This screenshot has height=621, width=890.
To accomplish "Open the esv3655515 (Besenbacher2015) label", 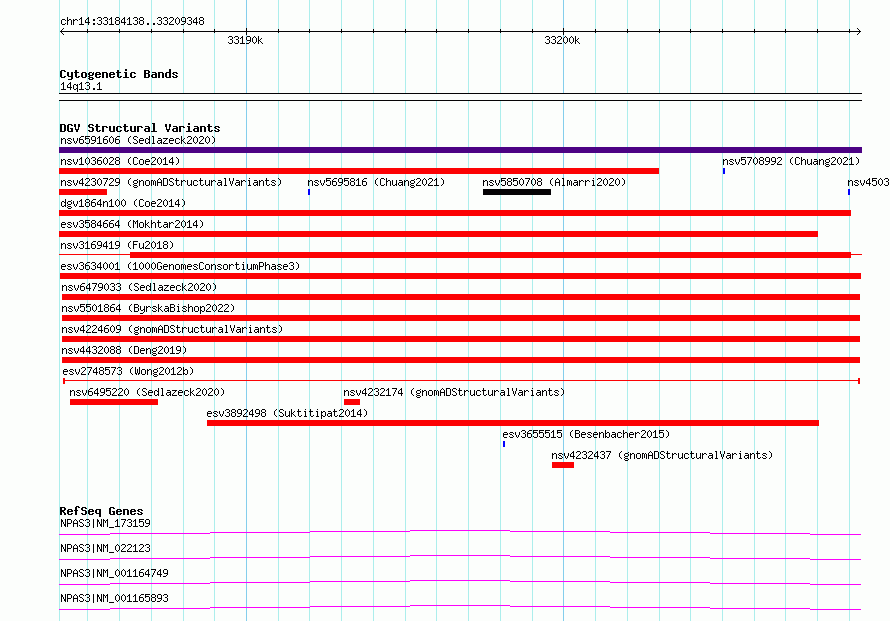I will tap(586, 434).
